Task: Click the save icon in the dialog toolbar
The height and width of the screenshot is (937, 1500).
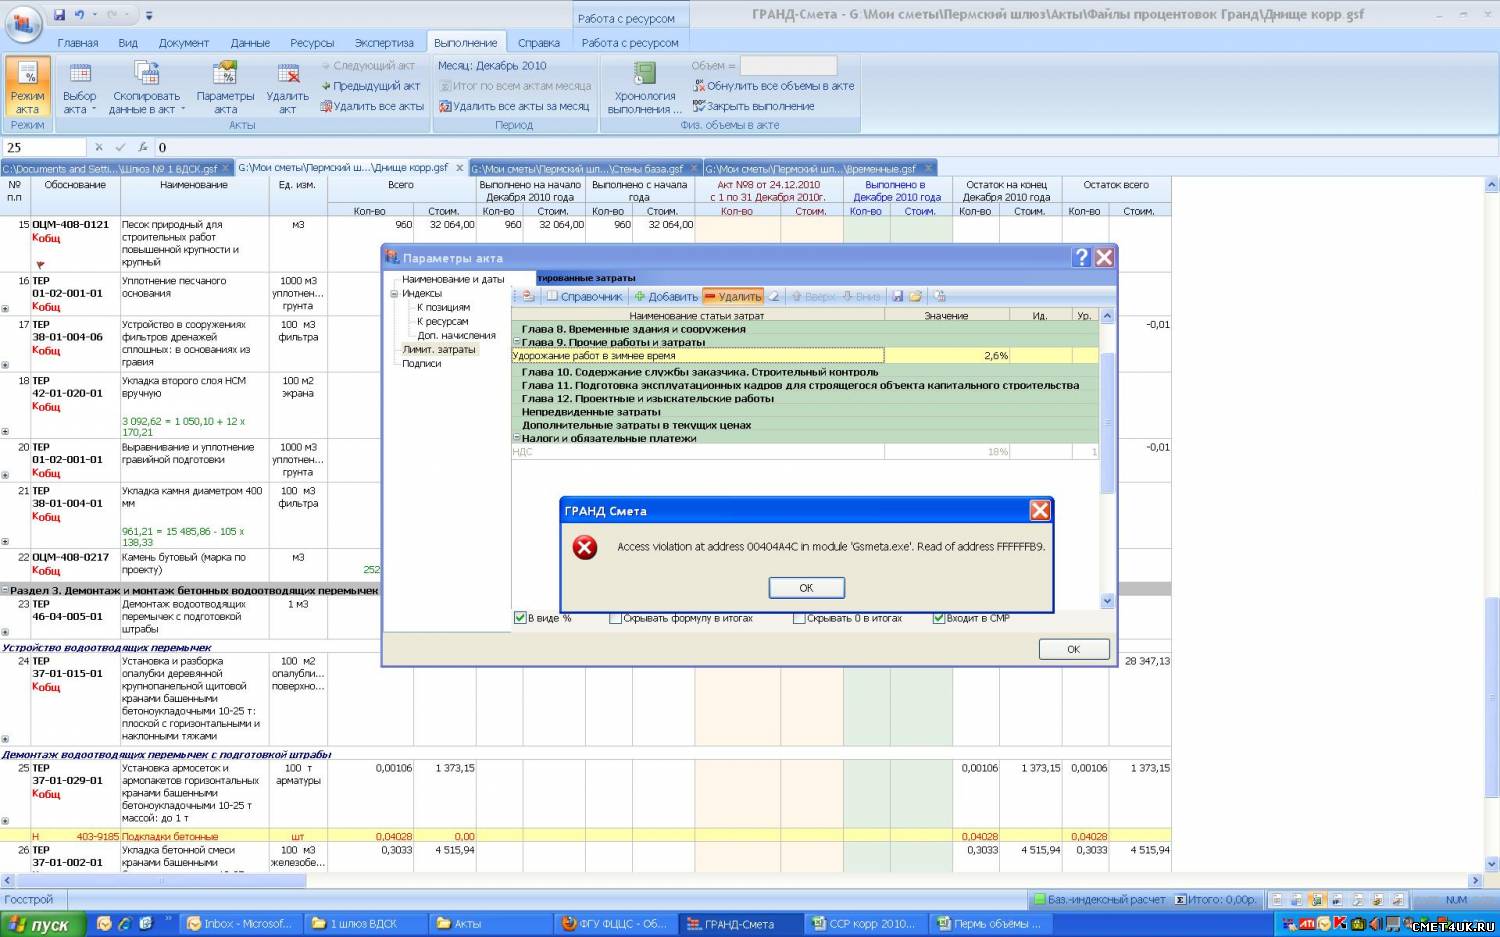Action: tap(897, 297)
